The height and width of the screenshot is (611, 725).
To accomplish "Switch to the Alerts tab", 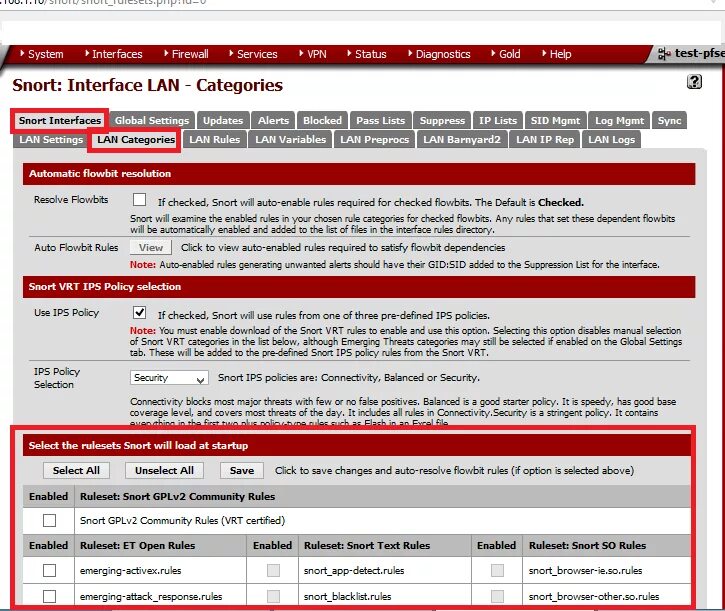I will [x=273, y=121].
